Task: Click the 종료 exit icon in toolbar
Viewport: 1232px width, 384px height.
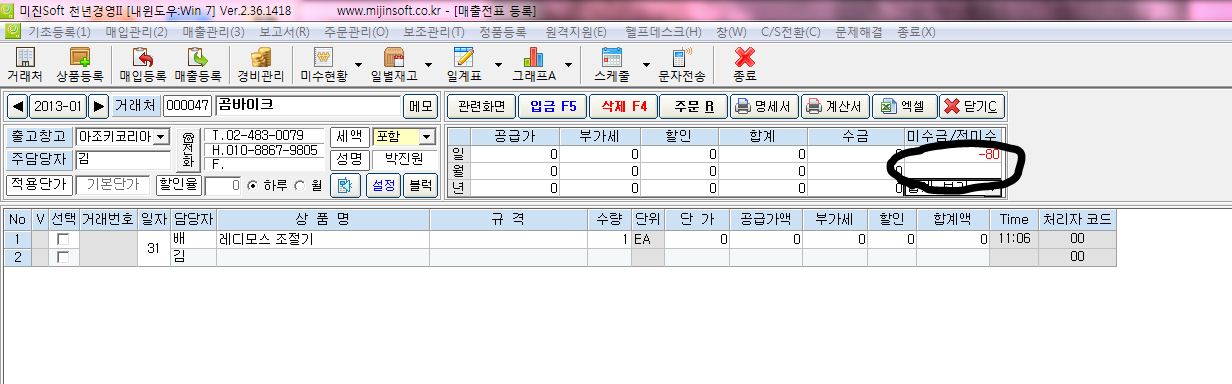Action: (x=744, y=64)
